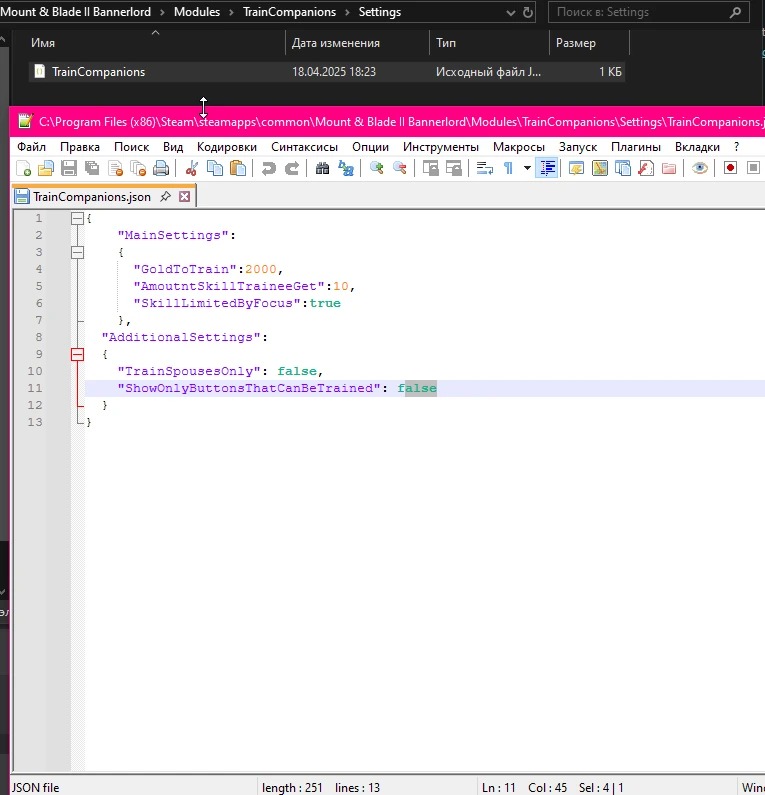
Task: Open the user-defined language dialog icon
Action: [x=576, y=168]
